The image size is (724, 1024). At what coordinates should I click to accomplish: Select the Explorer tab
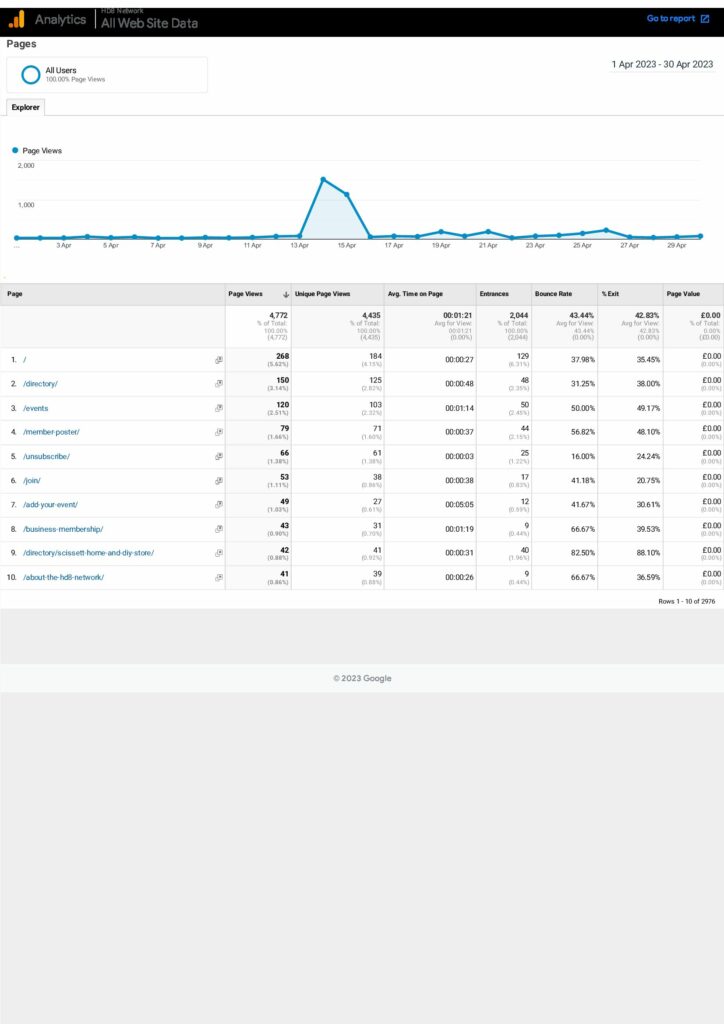click(25, 107)
